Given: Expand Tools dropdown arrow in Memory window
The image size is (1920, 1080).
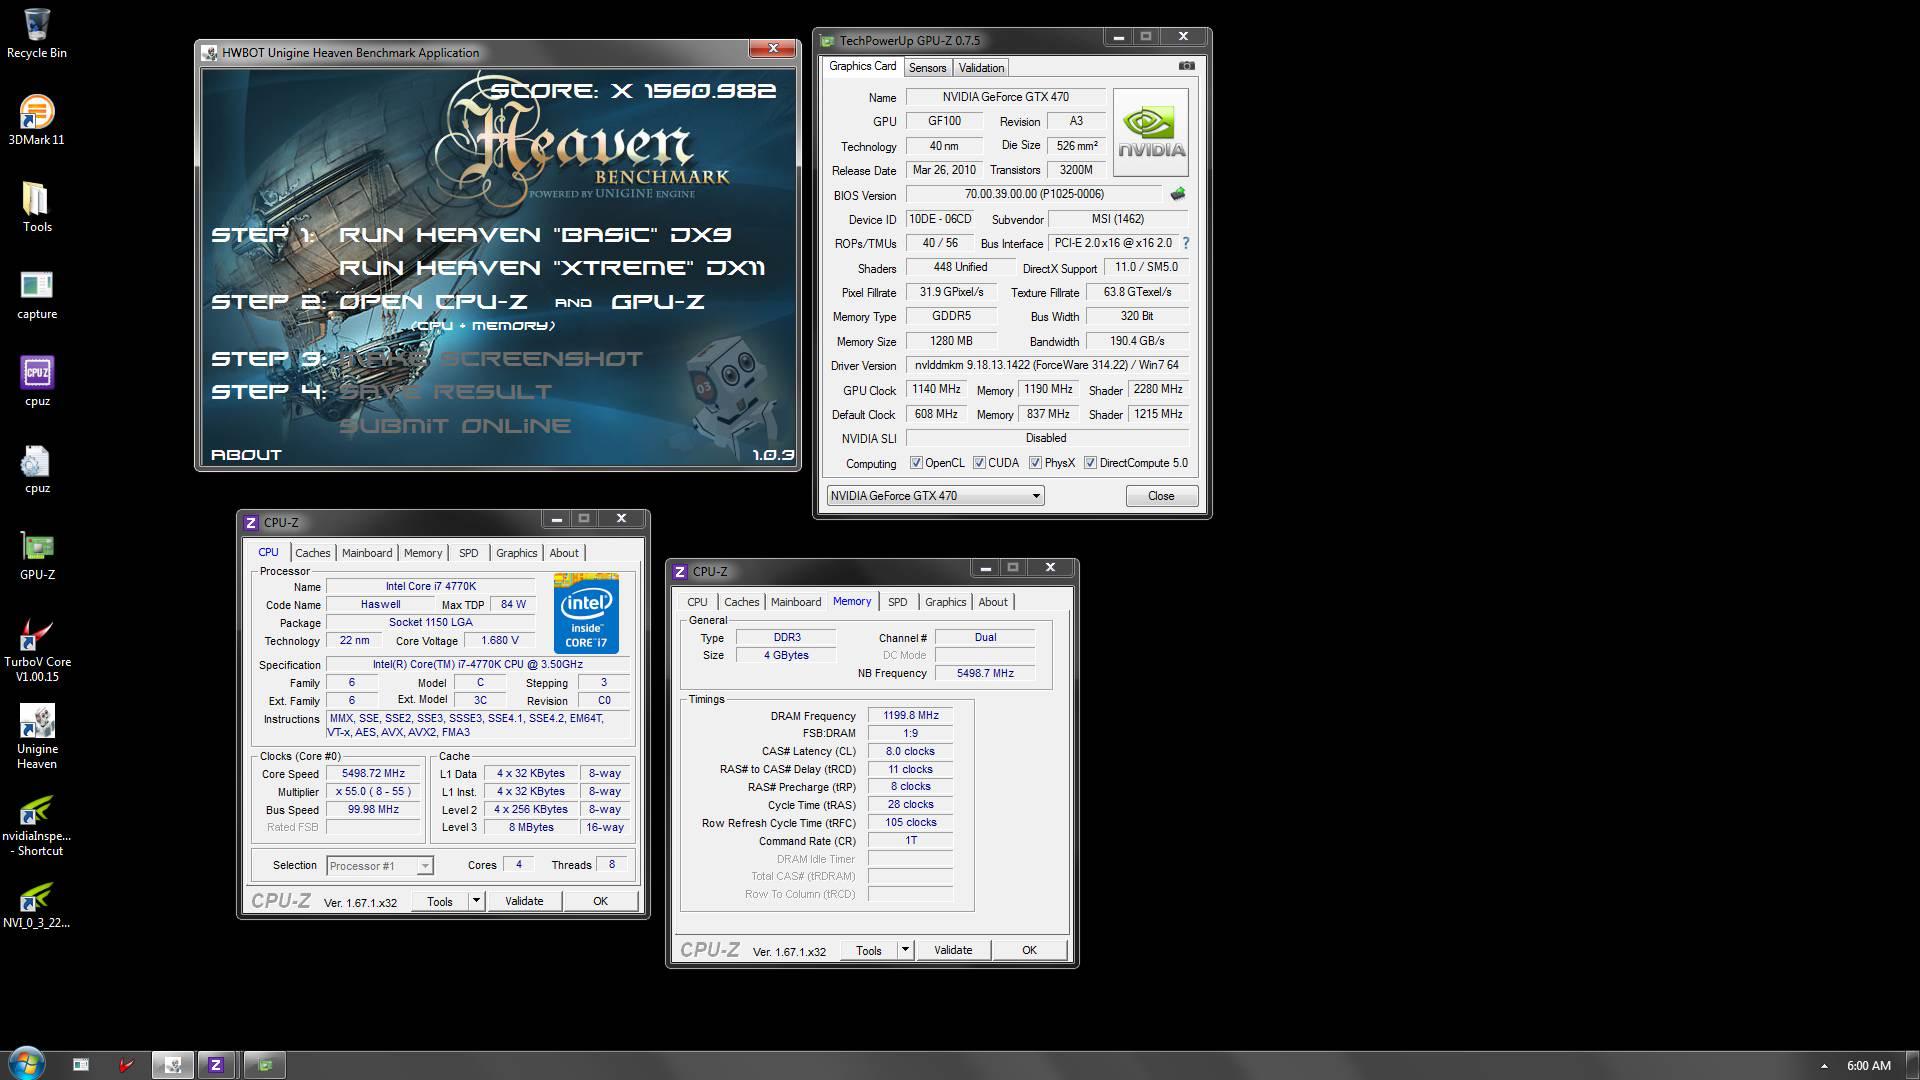Looking at the screenshot, I should coord(905,950).
